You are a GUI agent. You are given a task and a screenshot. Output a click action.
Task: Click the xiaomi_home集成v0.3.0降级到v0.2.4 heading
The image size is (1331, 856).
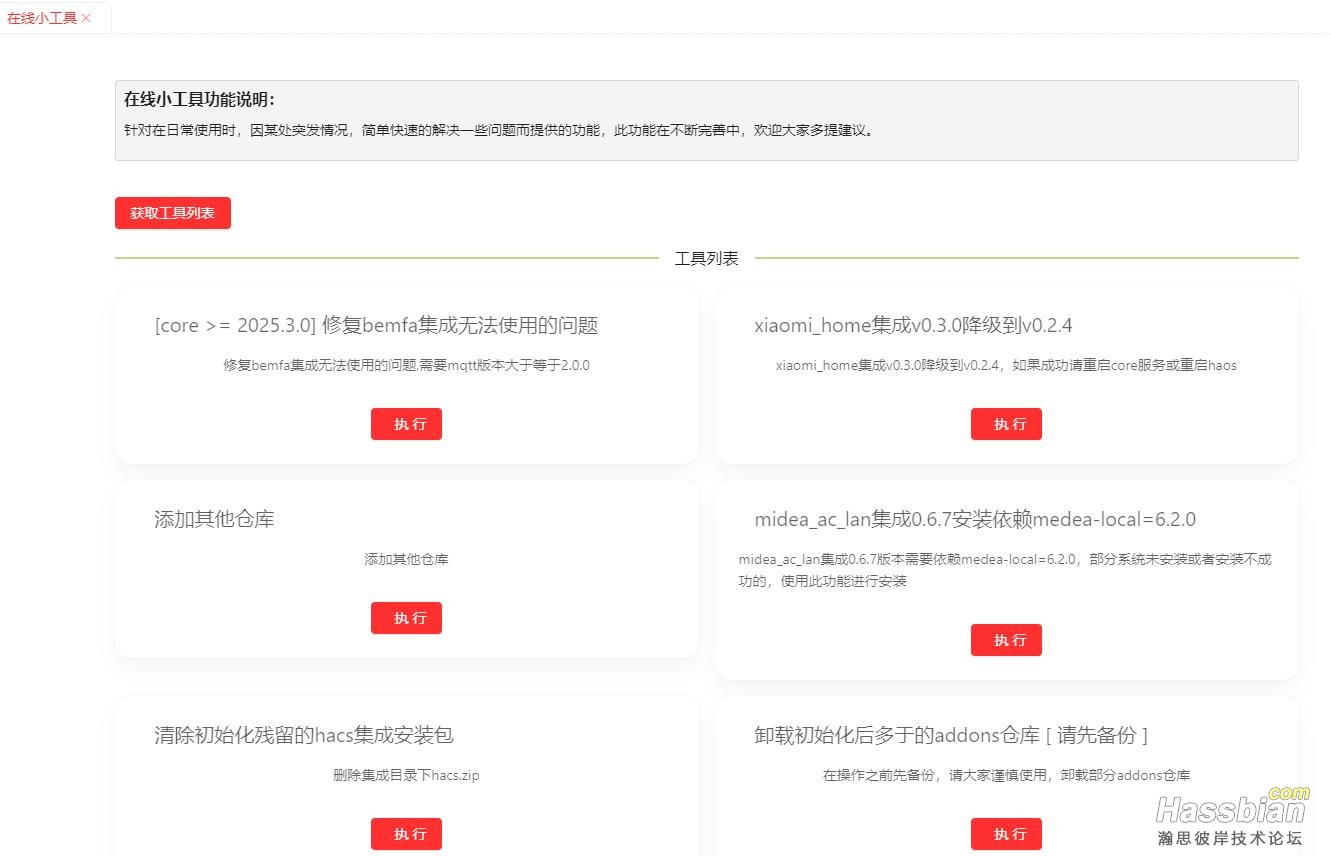(913, 325)
